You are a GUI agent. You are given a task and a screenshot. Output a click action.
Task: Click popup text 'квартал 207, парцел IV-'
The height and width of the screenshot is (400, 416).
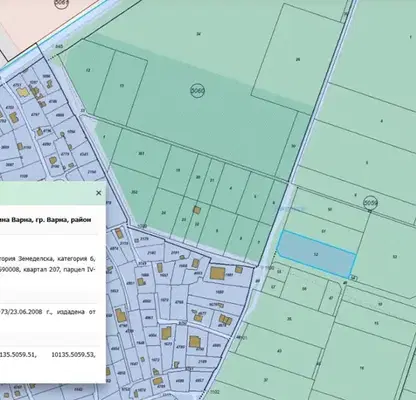(59, 270)
